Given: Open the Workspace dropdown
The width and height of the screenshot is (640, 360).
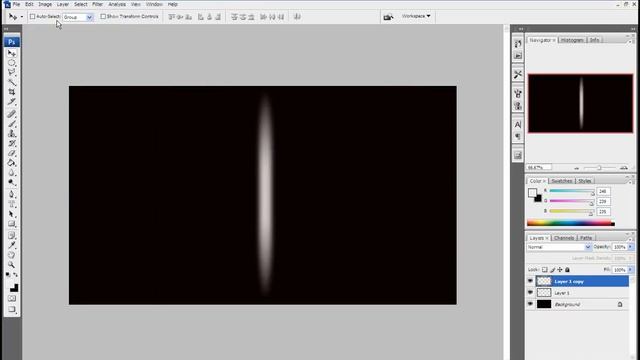Looking at the screenshot, I should click(x=416, y=16).
